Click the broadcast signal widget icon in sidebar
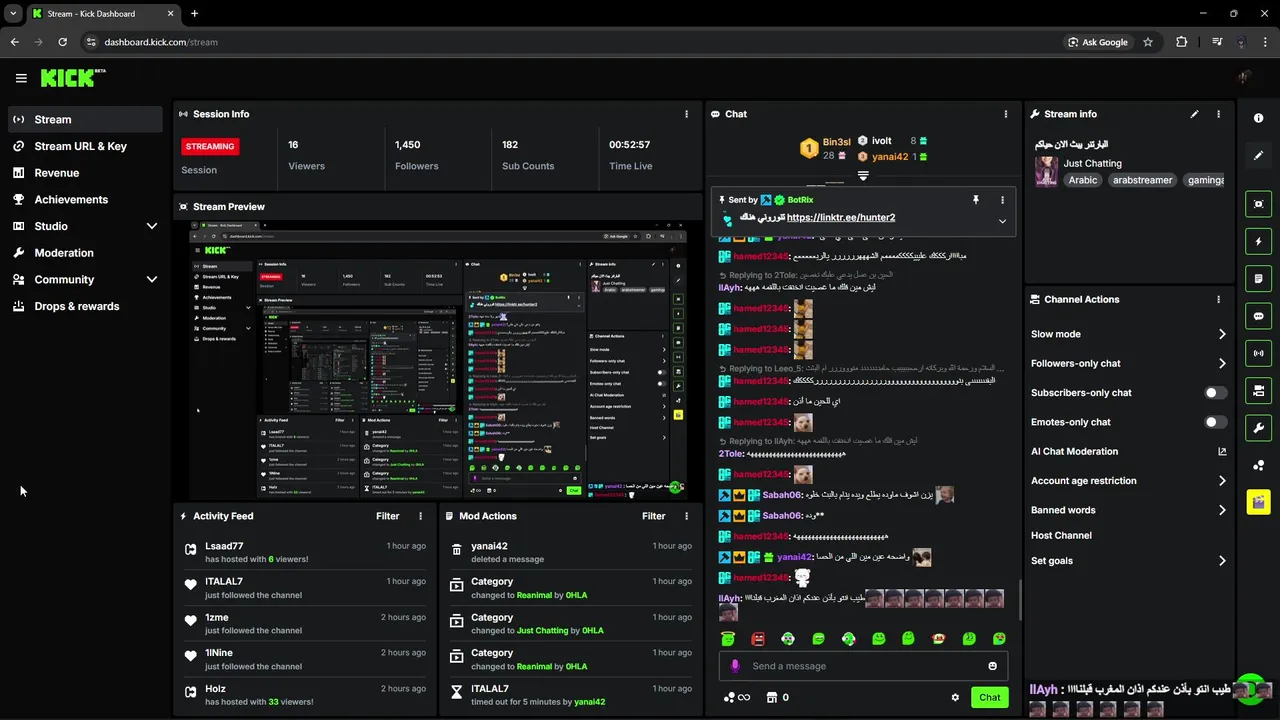The height and width of the screenshot is (720, 1280). point(1258,353)
